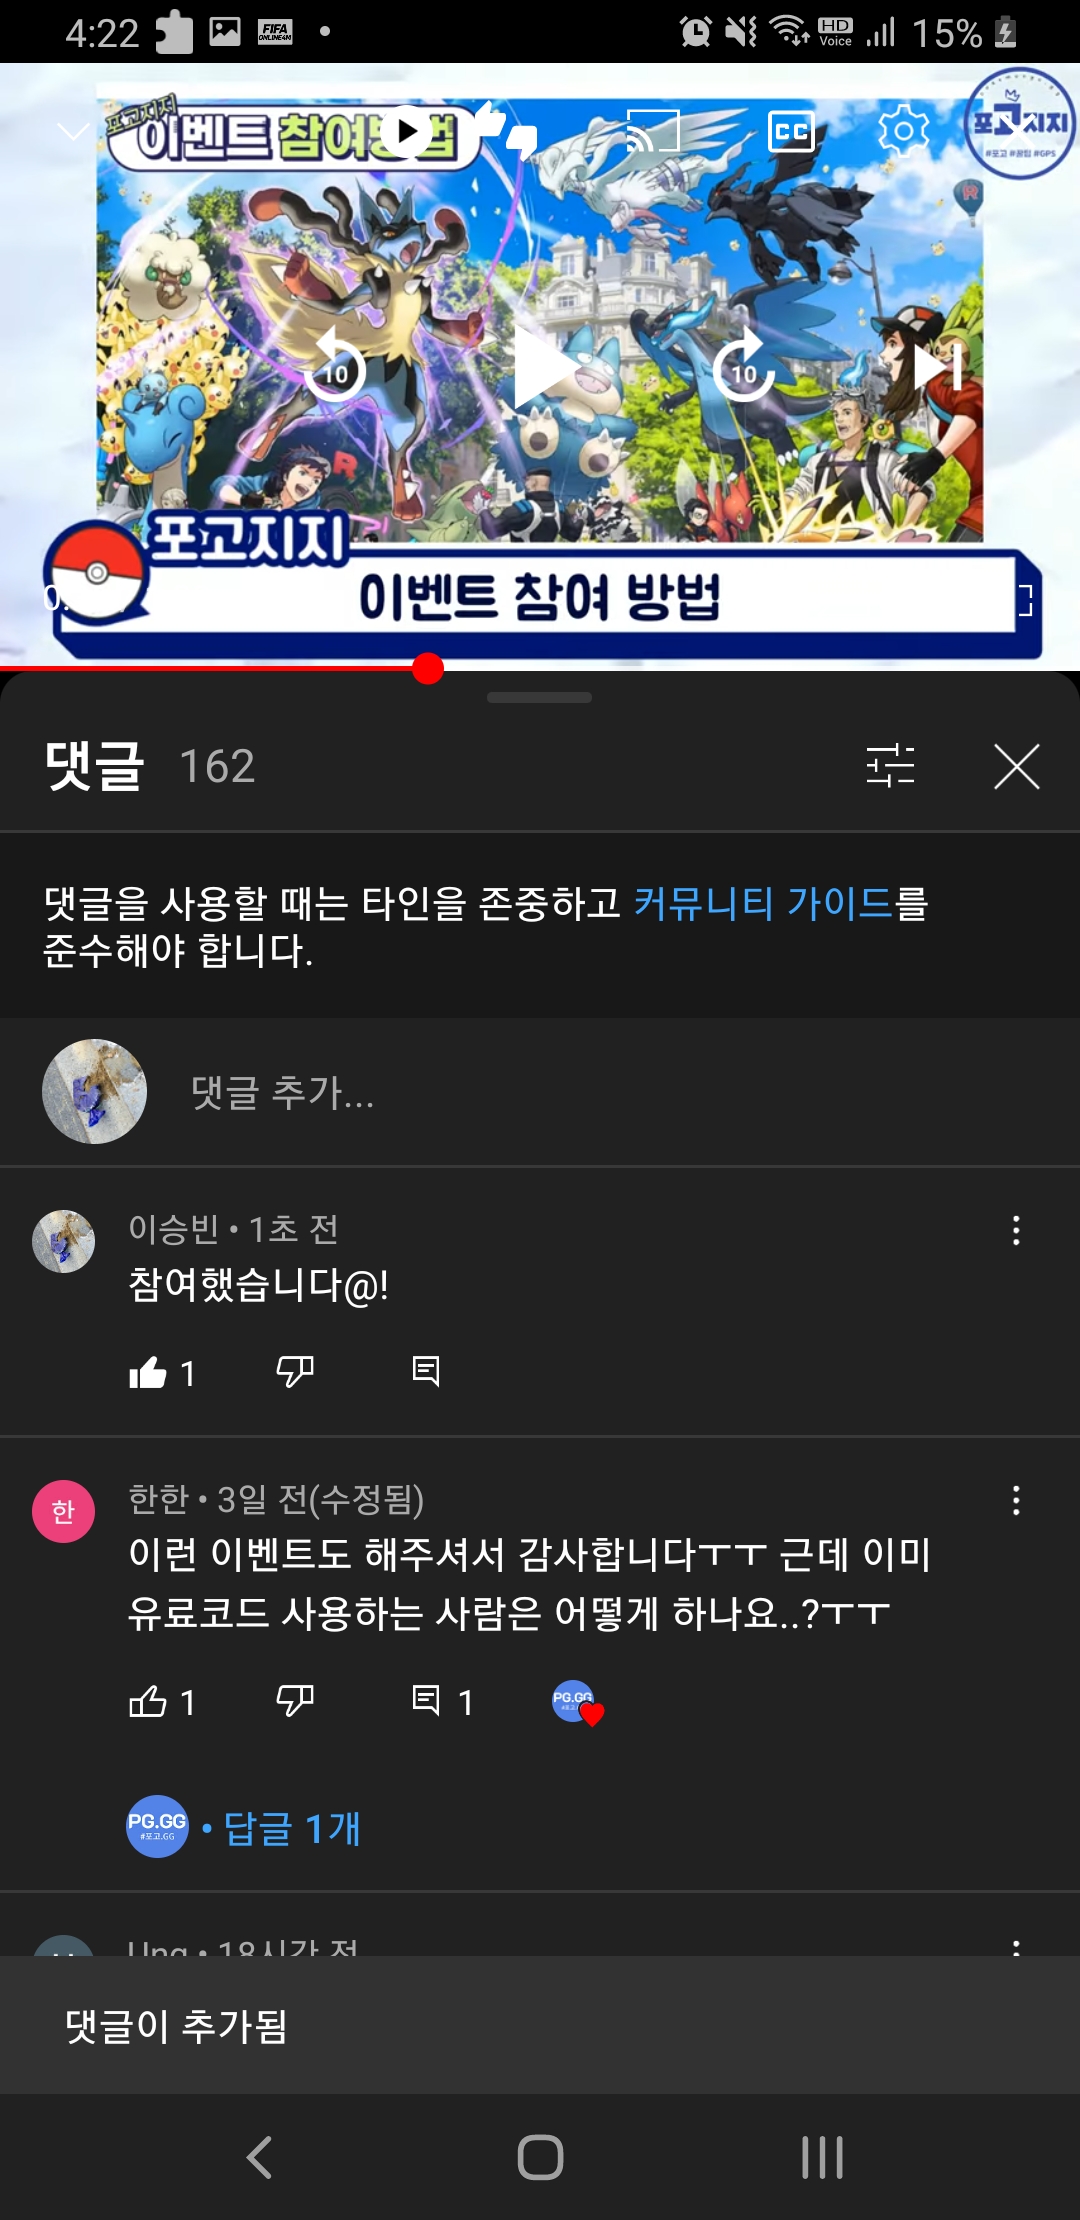Toggle closed captions CC button
This screenshot has height=2220, width=1080.
(791, 131)
